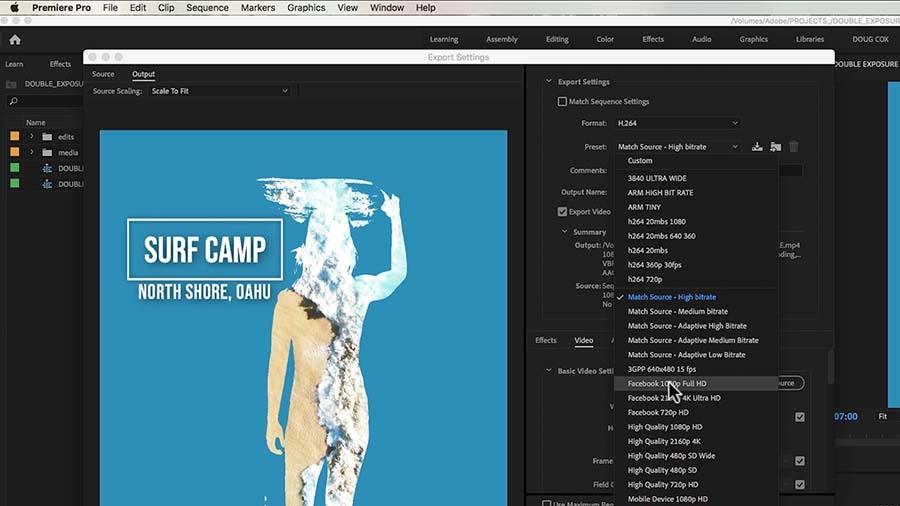Switch to the Source tab
The width and height of the screenshot is (900, 506).
coord(103,74)
